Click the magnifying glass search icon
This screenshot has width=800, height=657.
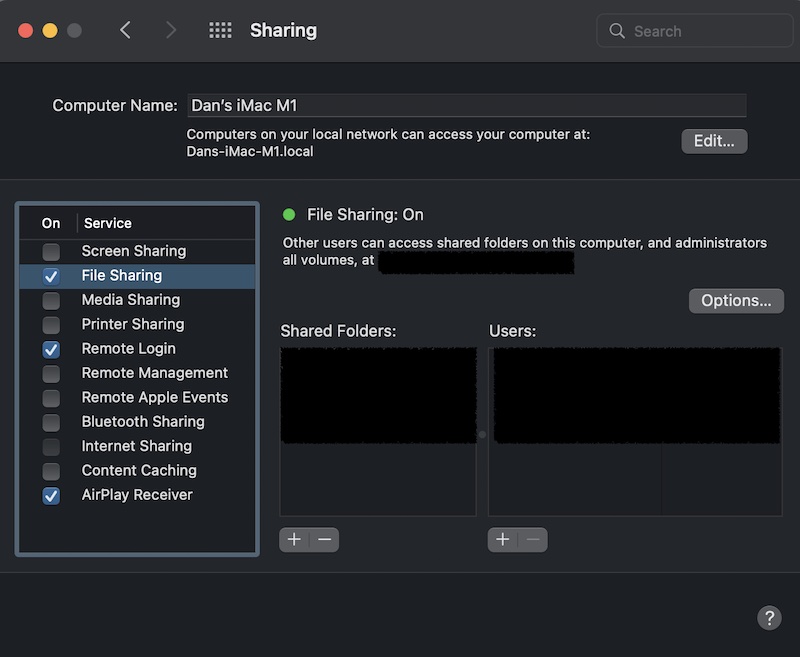(617, 31)
